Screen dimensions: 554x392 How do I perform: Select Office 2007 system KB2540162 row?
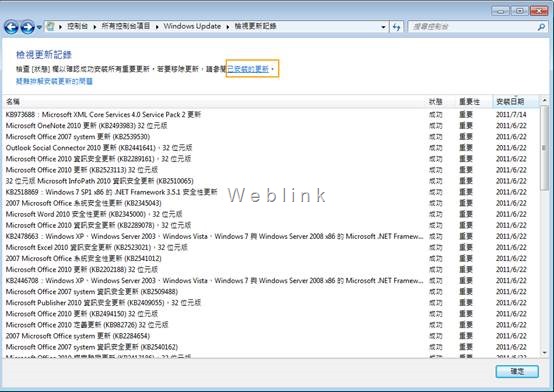[x=271, y=347]
